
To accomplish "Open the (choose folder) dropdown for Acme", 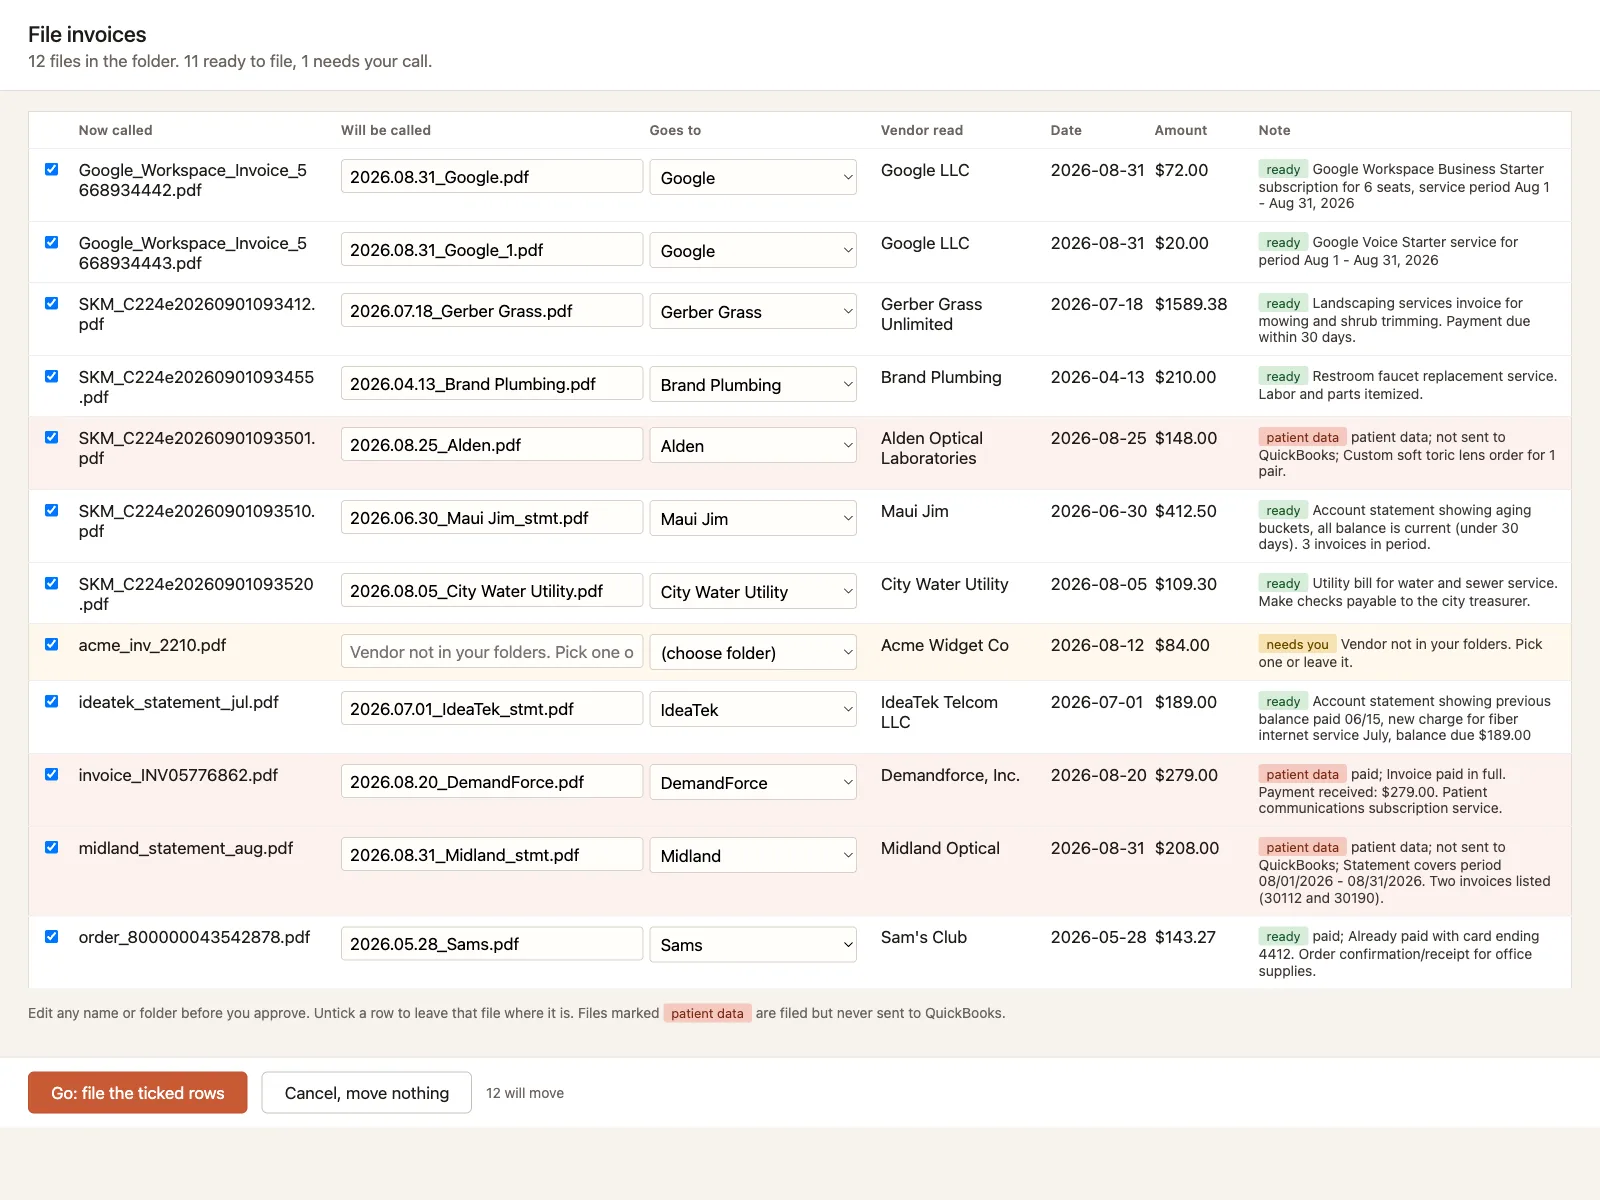I will pos(753,652).
